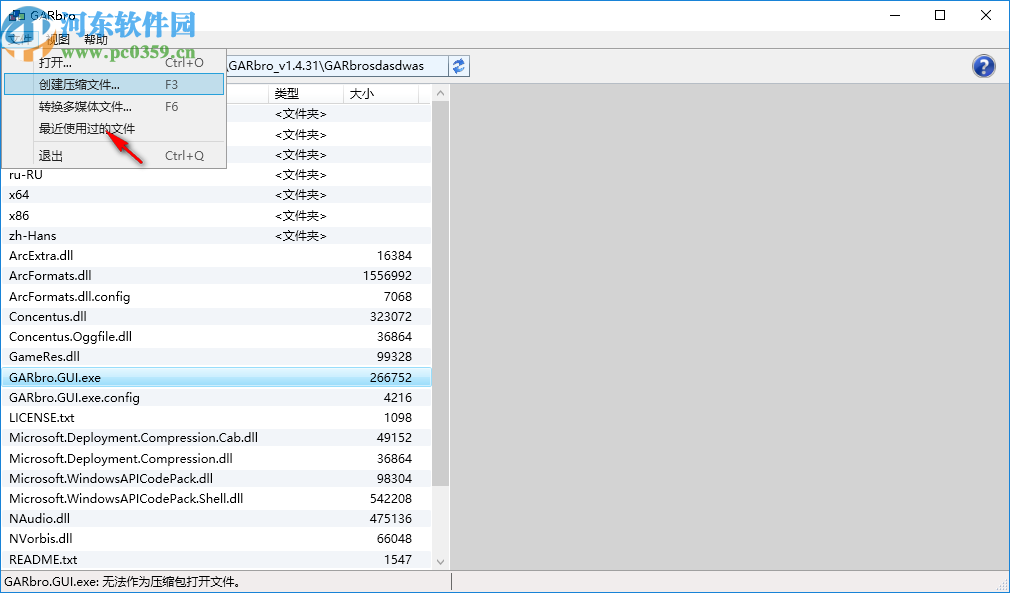Screen dimensions: 1010x593
Task: Select ArcExtra.dll in the file list
Action: pyautogui.click(x=216, y=256)
